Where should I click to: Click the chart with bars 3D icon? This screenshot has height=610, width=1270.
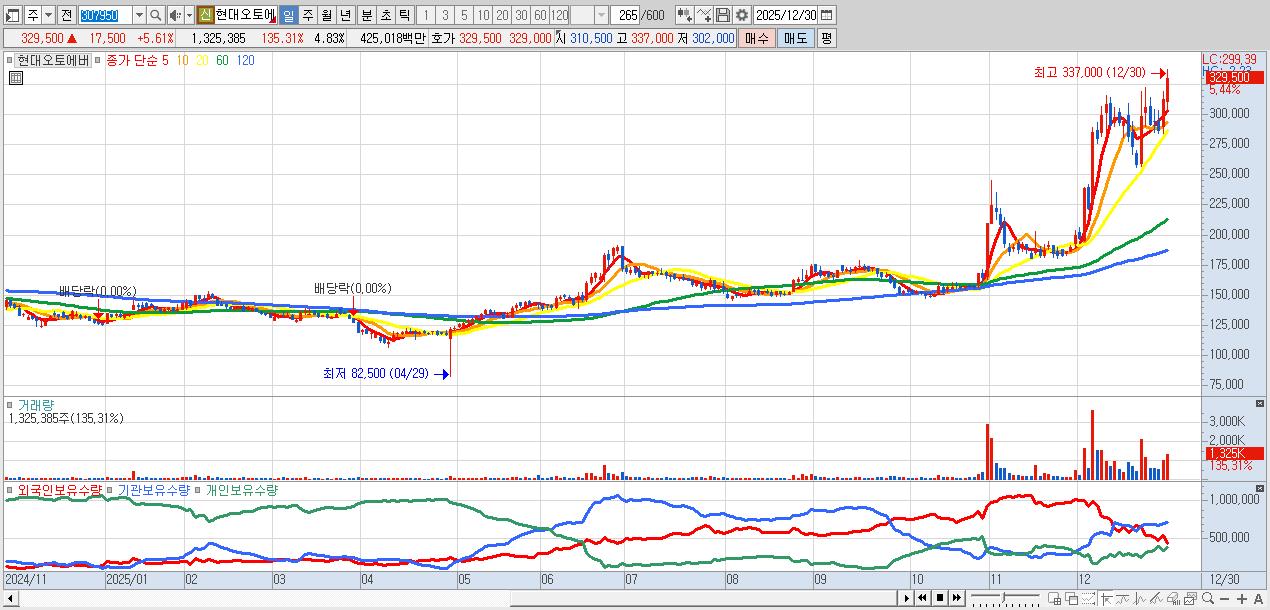(x=1173, y=598)
